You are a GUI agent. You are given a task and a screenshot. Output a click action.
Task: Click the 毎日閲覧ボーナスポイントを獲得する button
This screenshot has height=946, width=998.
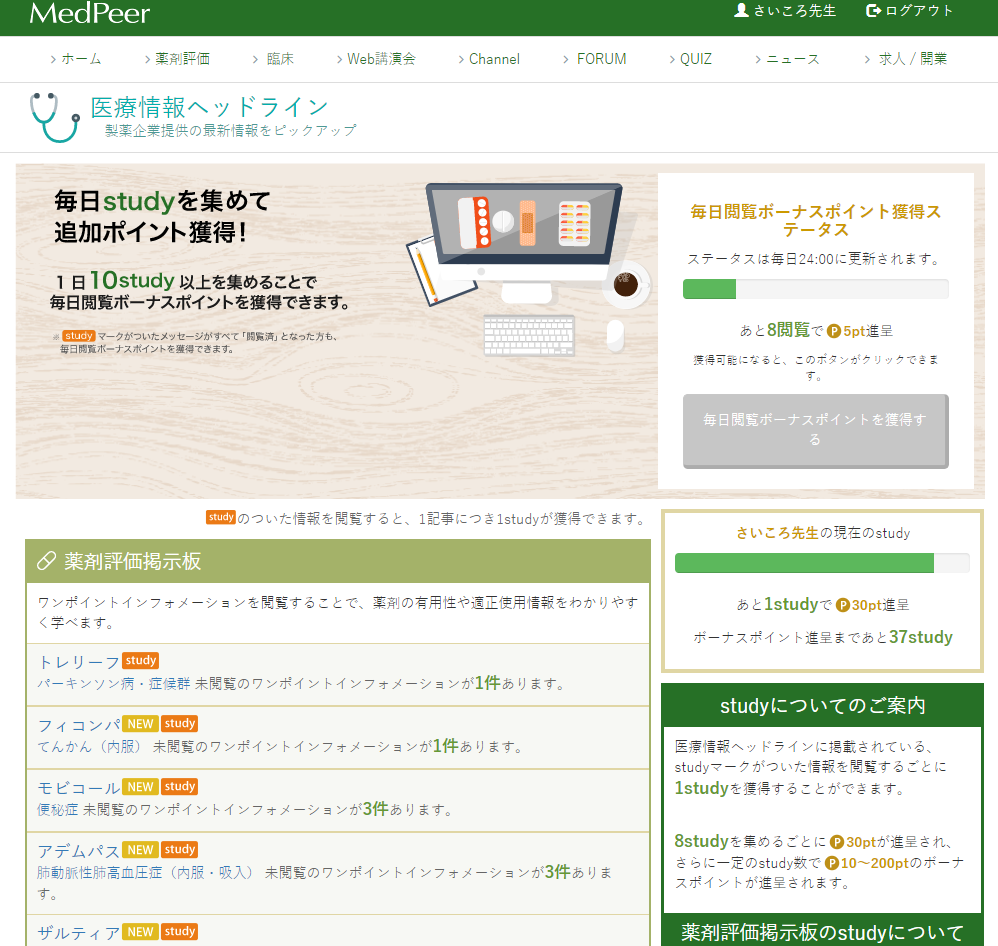click(815, 430)
